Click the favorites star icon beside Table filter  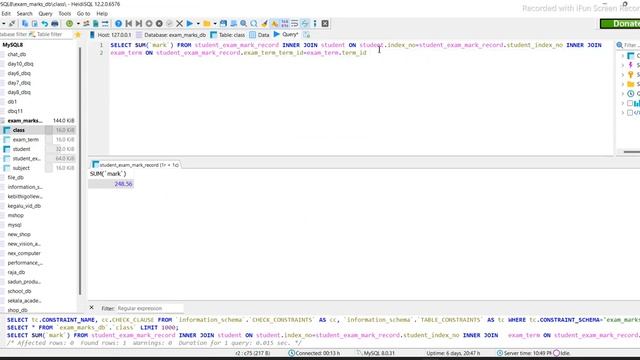pyautogui.click(x=78, y=35)
